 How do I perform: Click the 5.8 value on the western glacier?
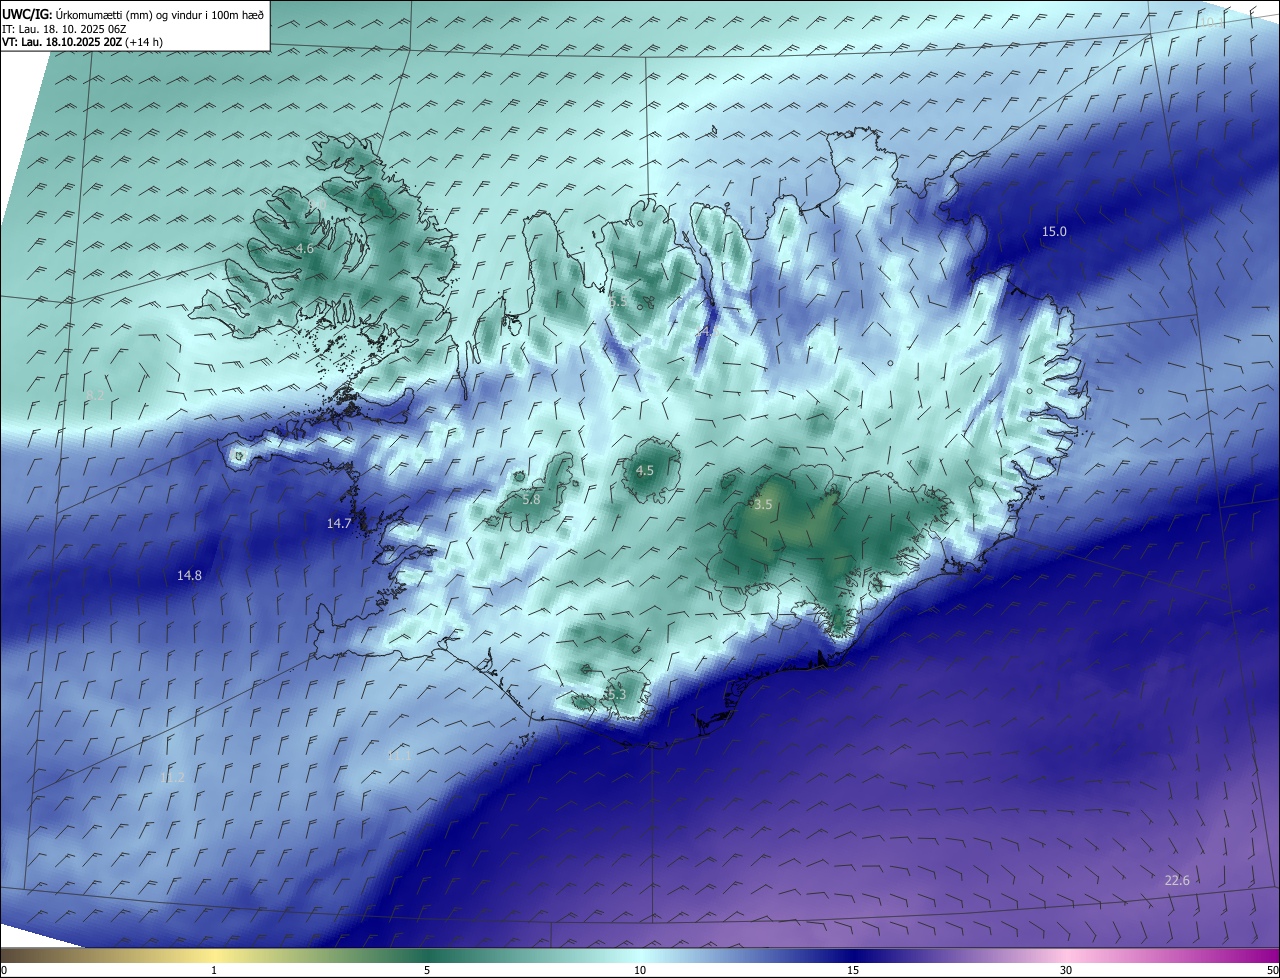(x=531, y=499)
